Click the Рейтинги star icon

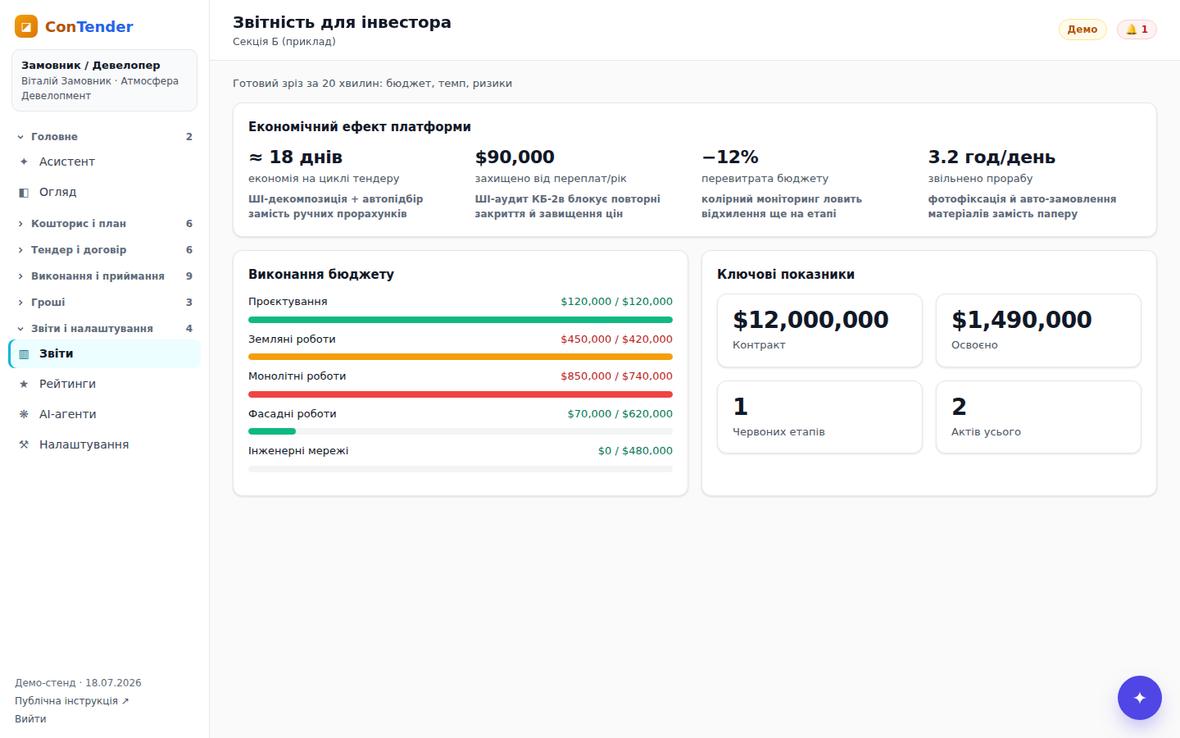click(x=24, y=384)
